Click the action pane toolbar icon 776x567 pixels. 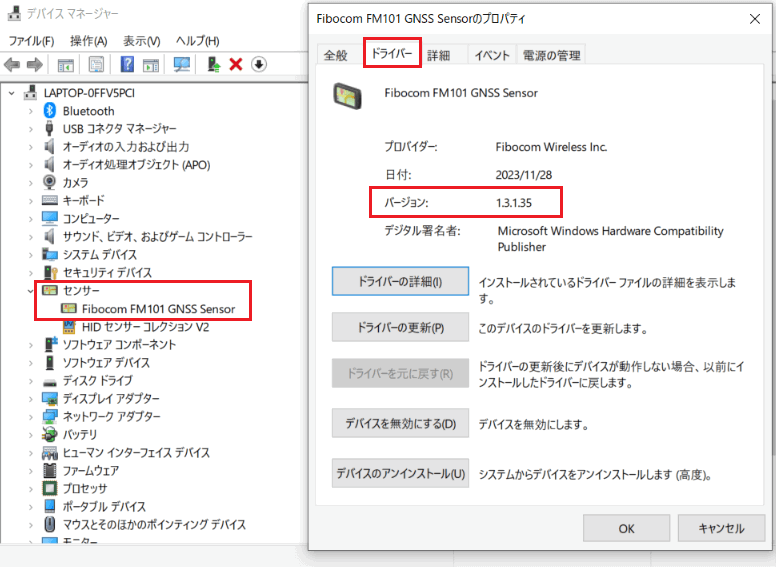click(x=150, y=64)
